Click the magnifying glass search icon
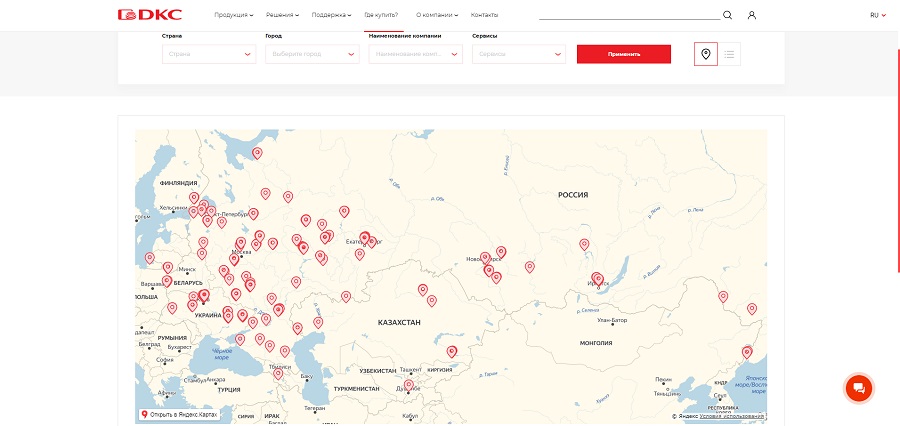The width and height of the screenshot is (900, 426). 727,15
